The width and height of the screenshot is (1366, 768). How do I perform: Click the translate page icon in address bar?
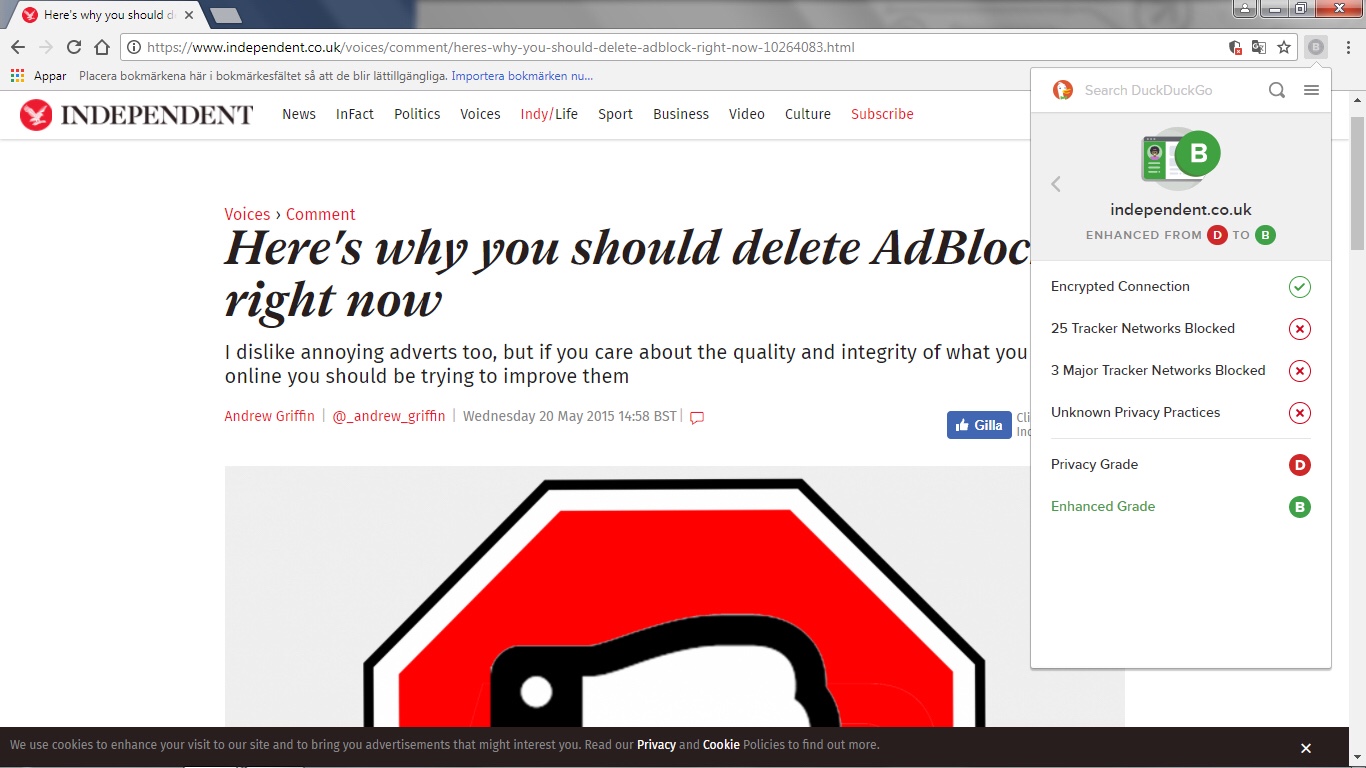click(1259, 47)
